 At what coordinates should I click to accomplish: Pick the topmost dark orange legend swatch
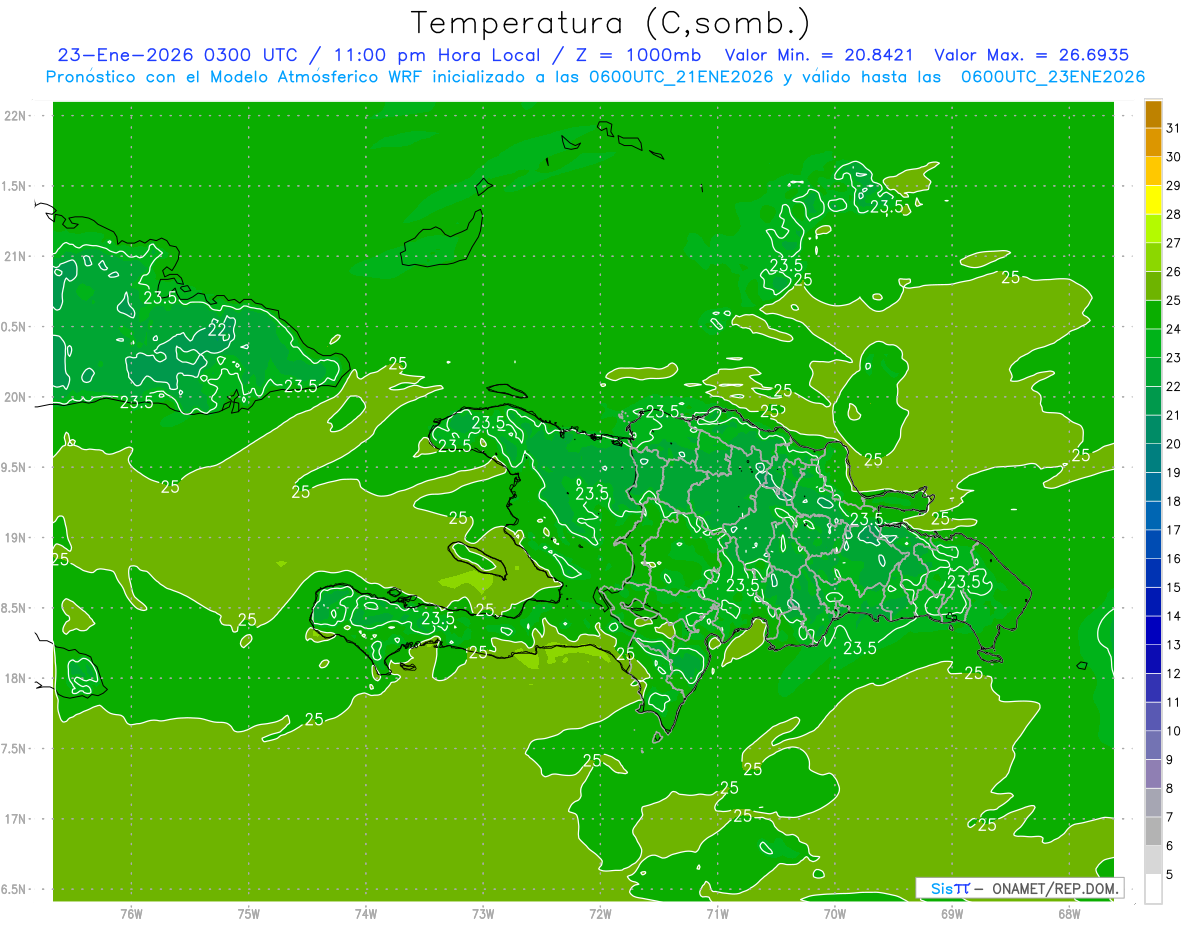tap(1154, 114)
